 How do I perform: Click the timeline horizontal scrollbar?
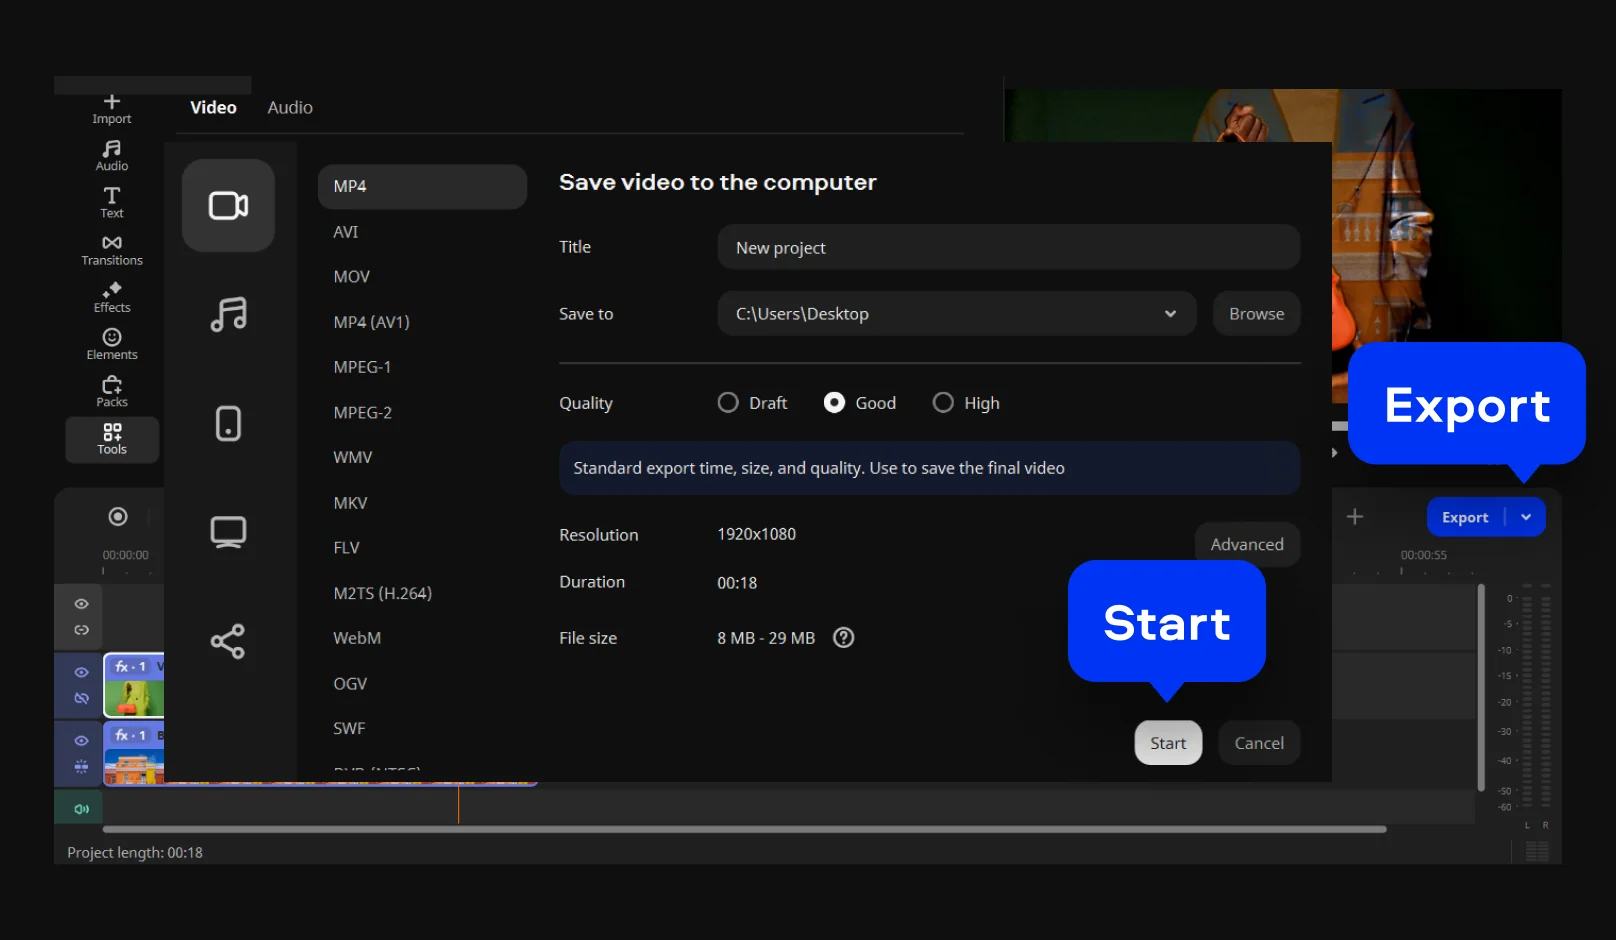point(744,829)
